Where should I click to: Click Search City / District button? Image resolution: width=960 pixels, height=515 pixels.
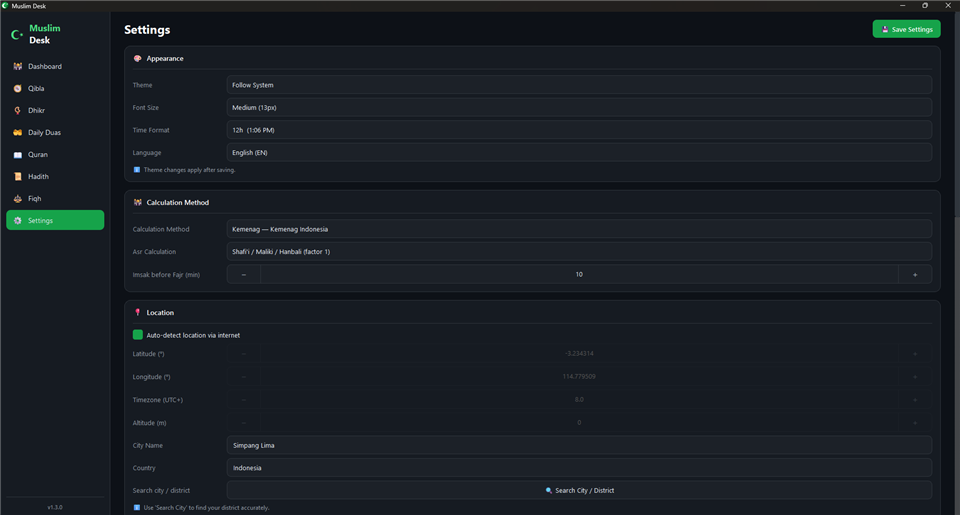[x=579, y=491]
